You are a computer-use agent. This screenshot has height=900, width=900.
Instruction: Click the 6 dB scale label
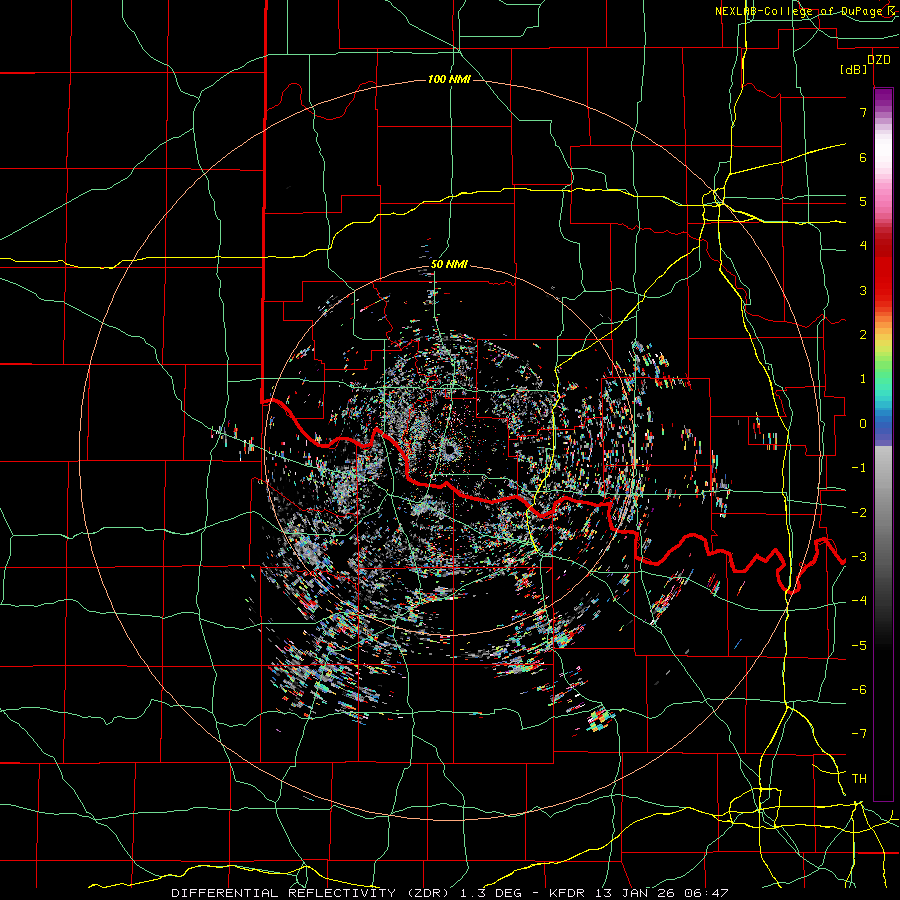point(863,157)
